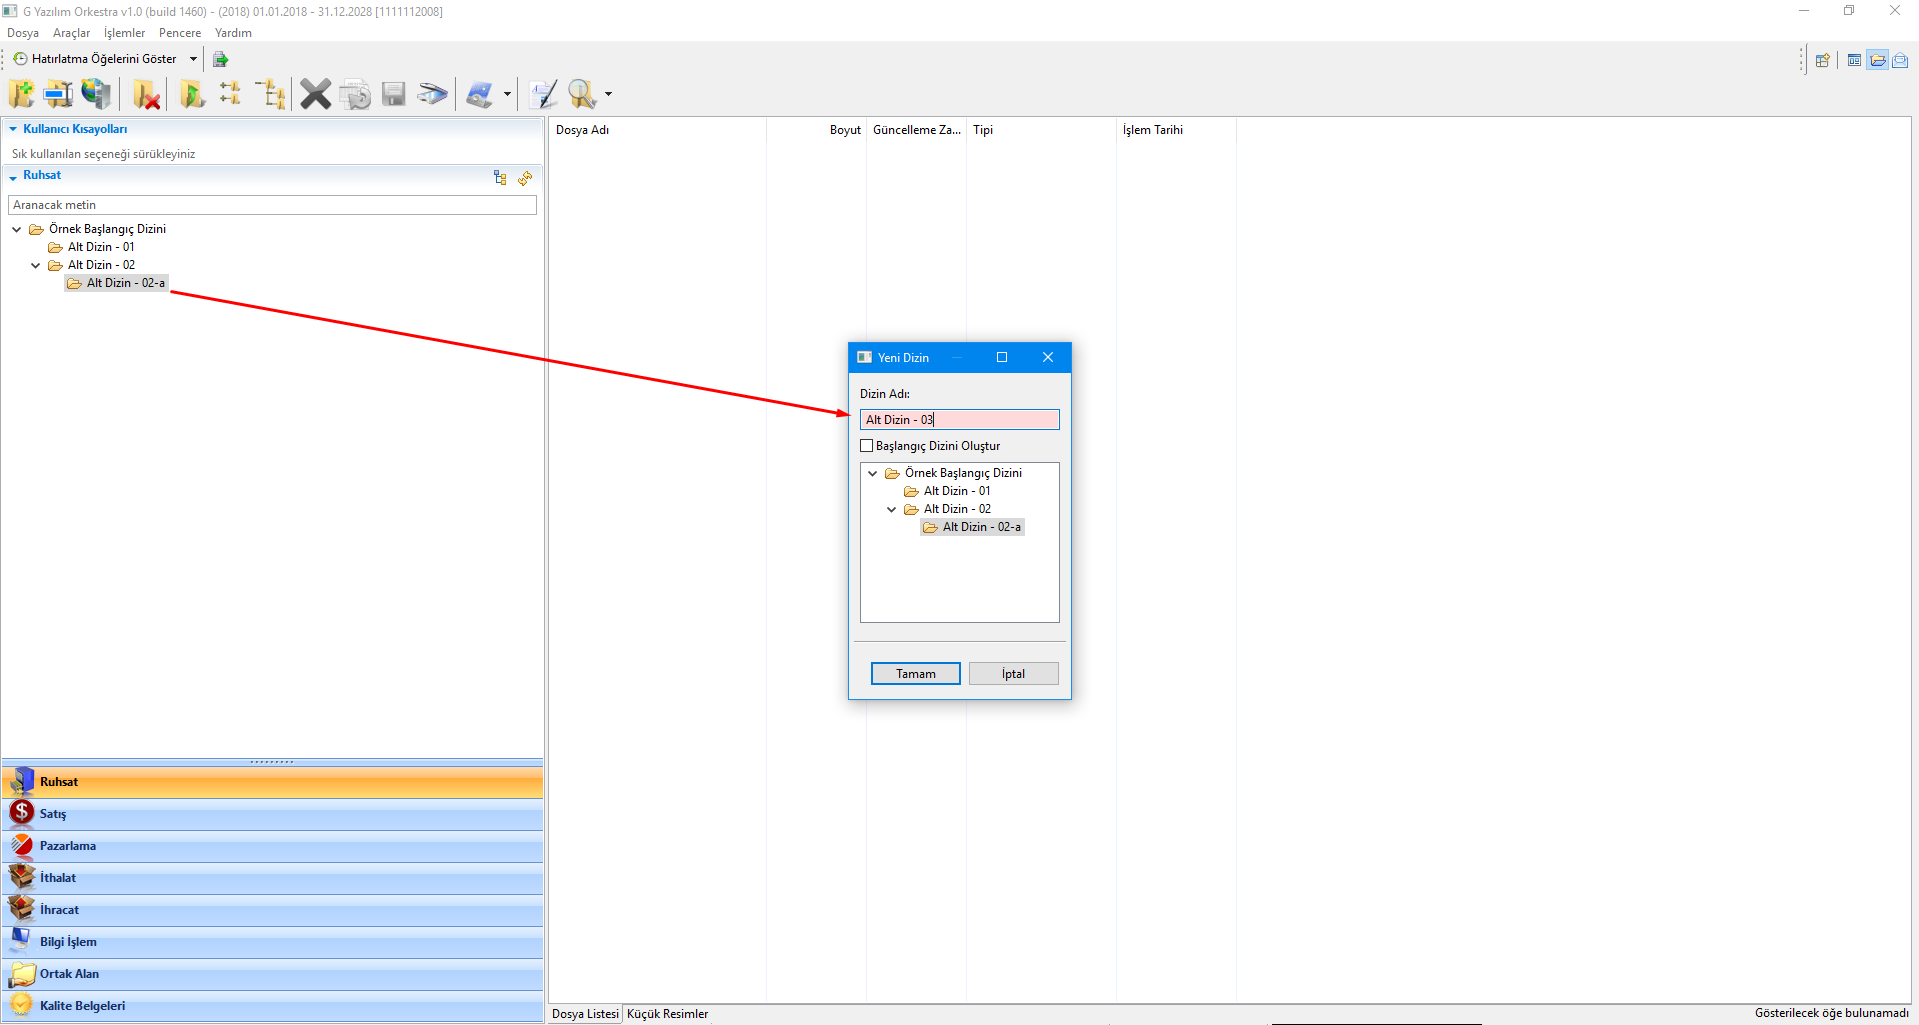Click the folder with green up arrow icon
Image resolution: width=1919 pixels, height=1025 pixels.
tap(192, 95)
